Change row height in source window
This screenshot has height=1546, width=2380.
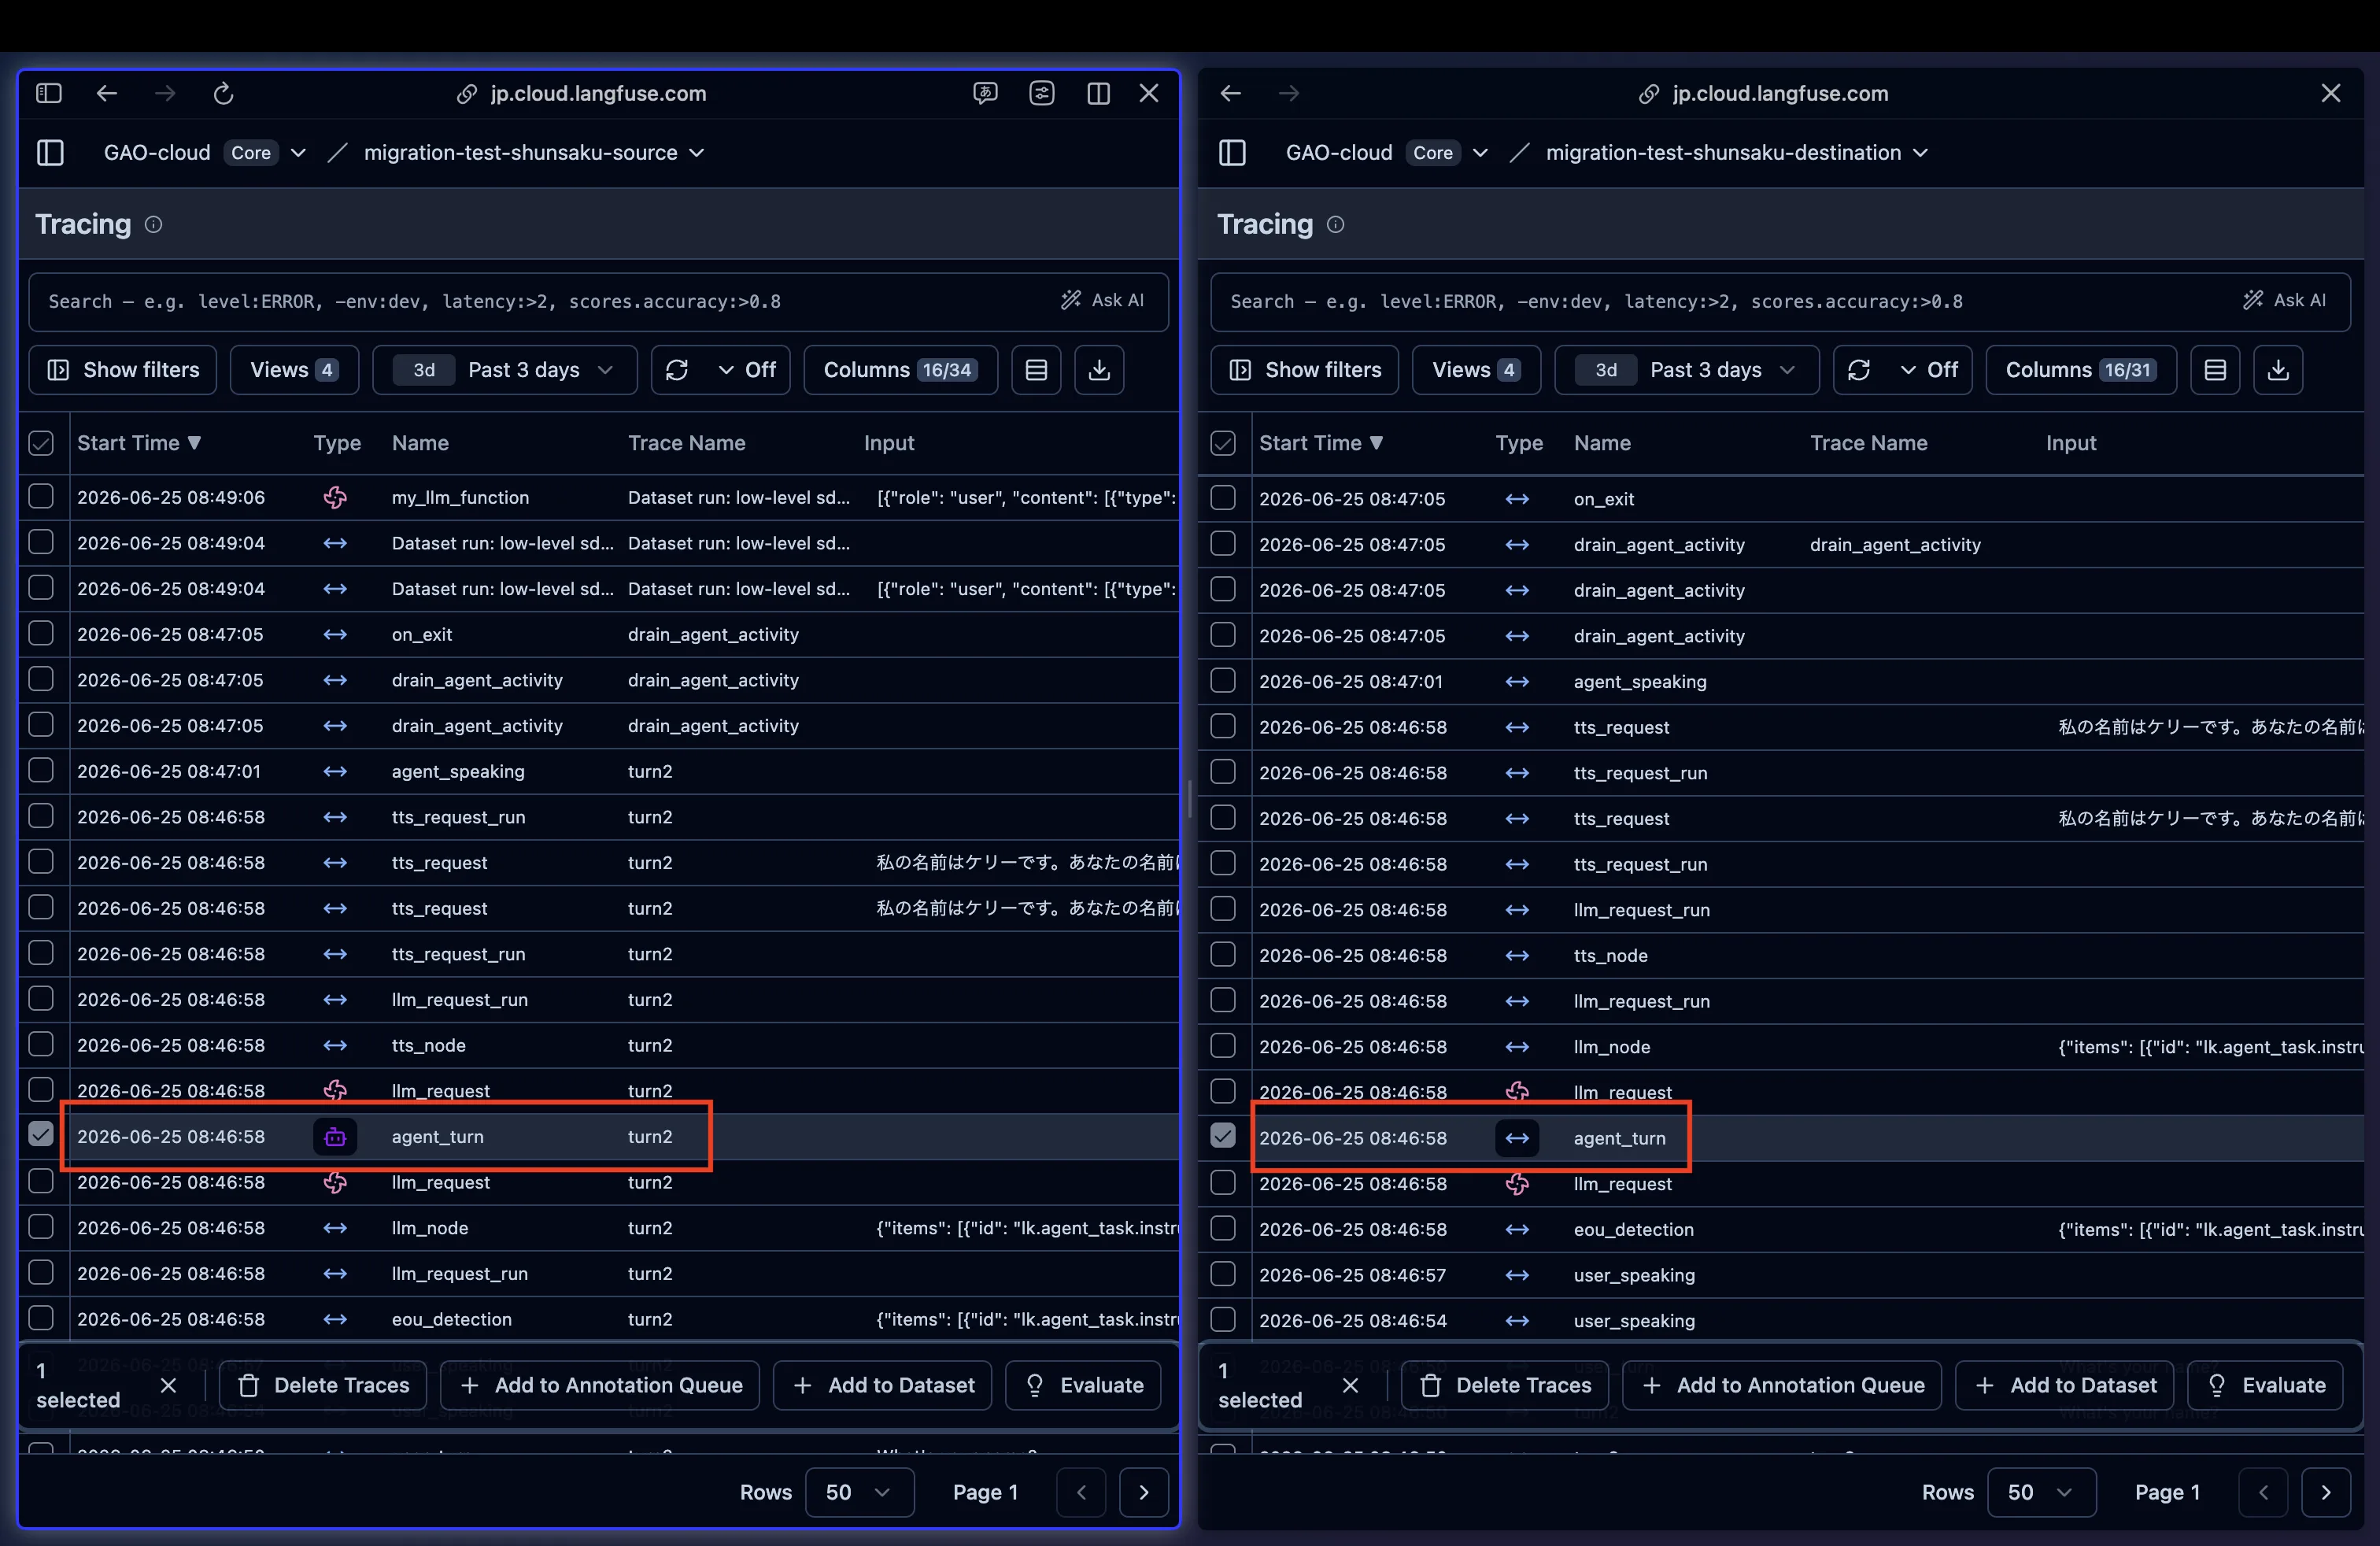click(1036, 370)
